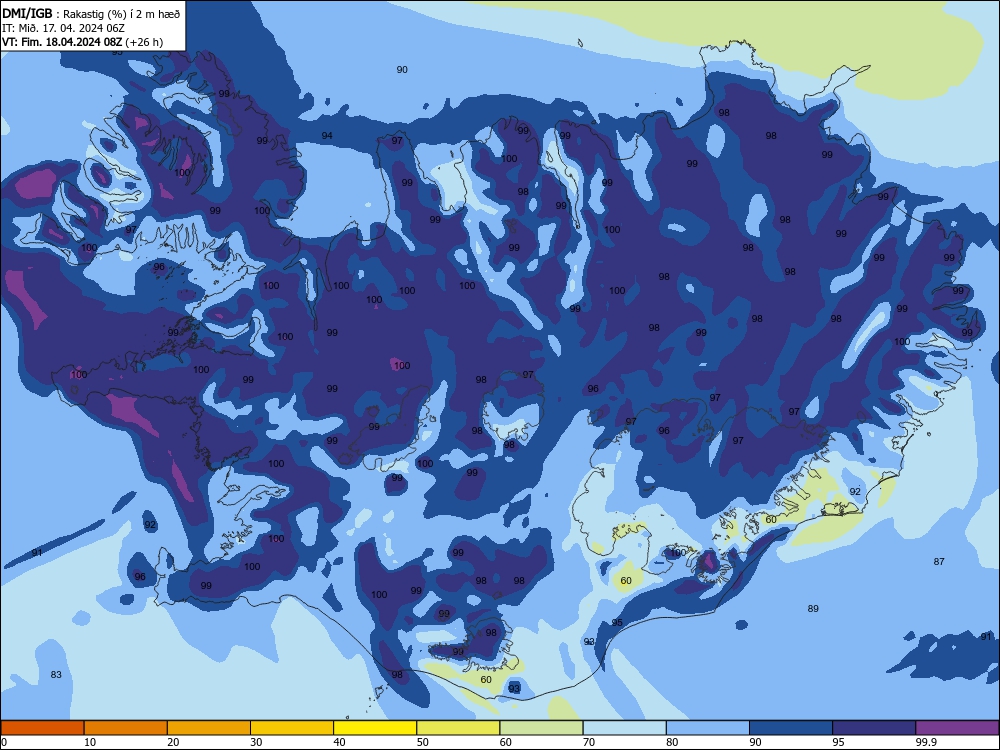Click the 0–10 dark orange legend swatch
This screenshot has width=1000, height=750.
click(43, 728)
